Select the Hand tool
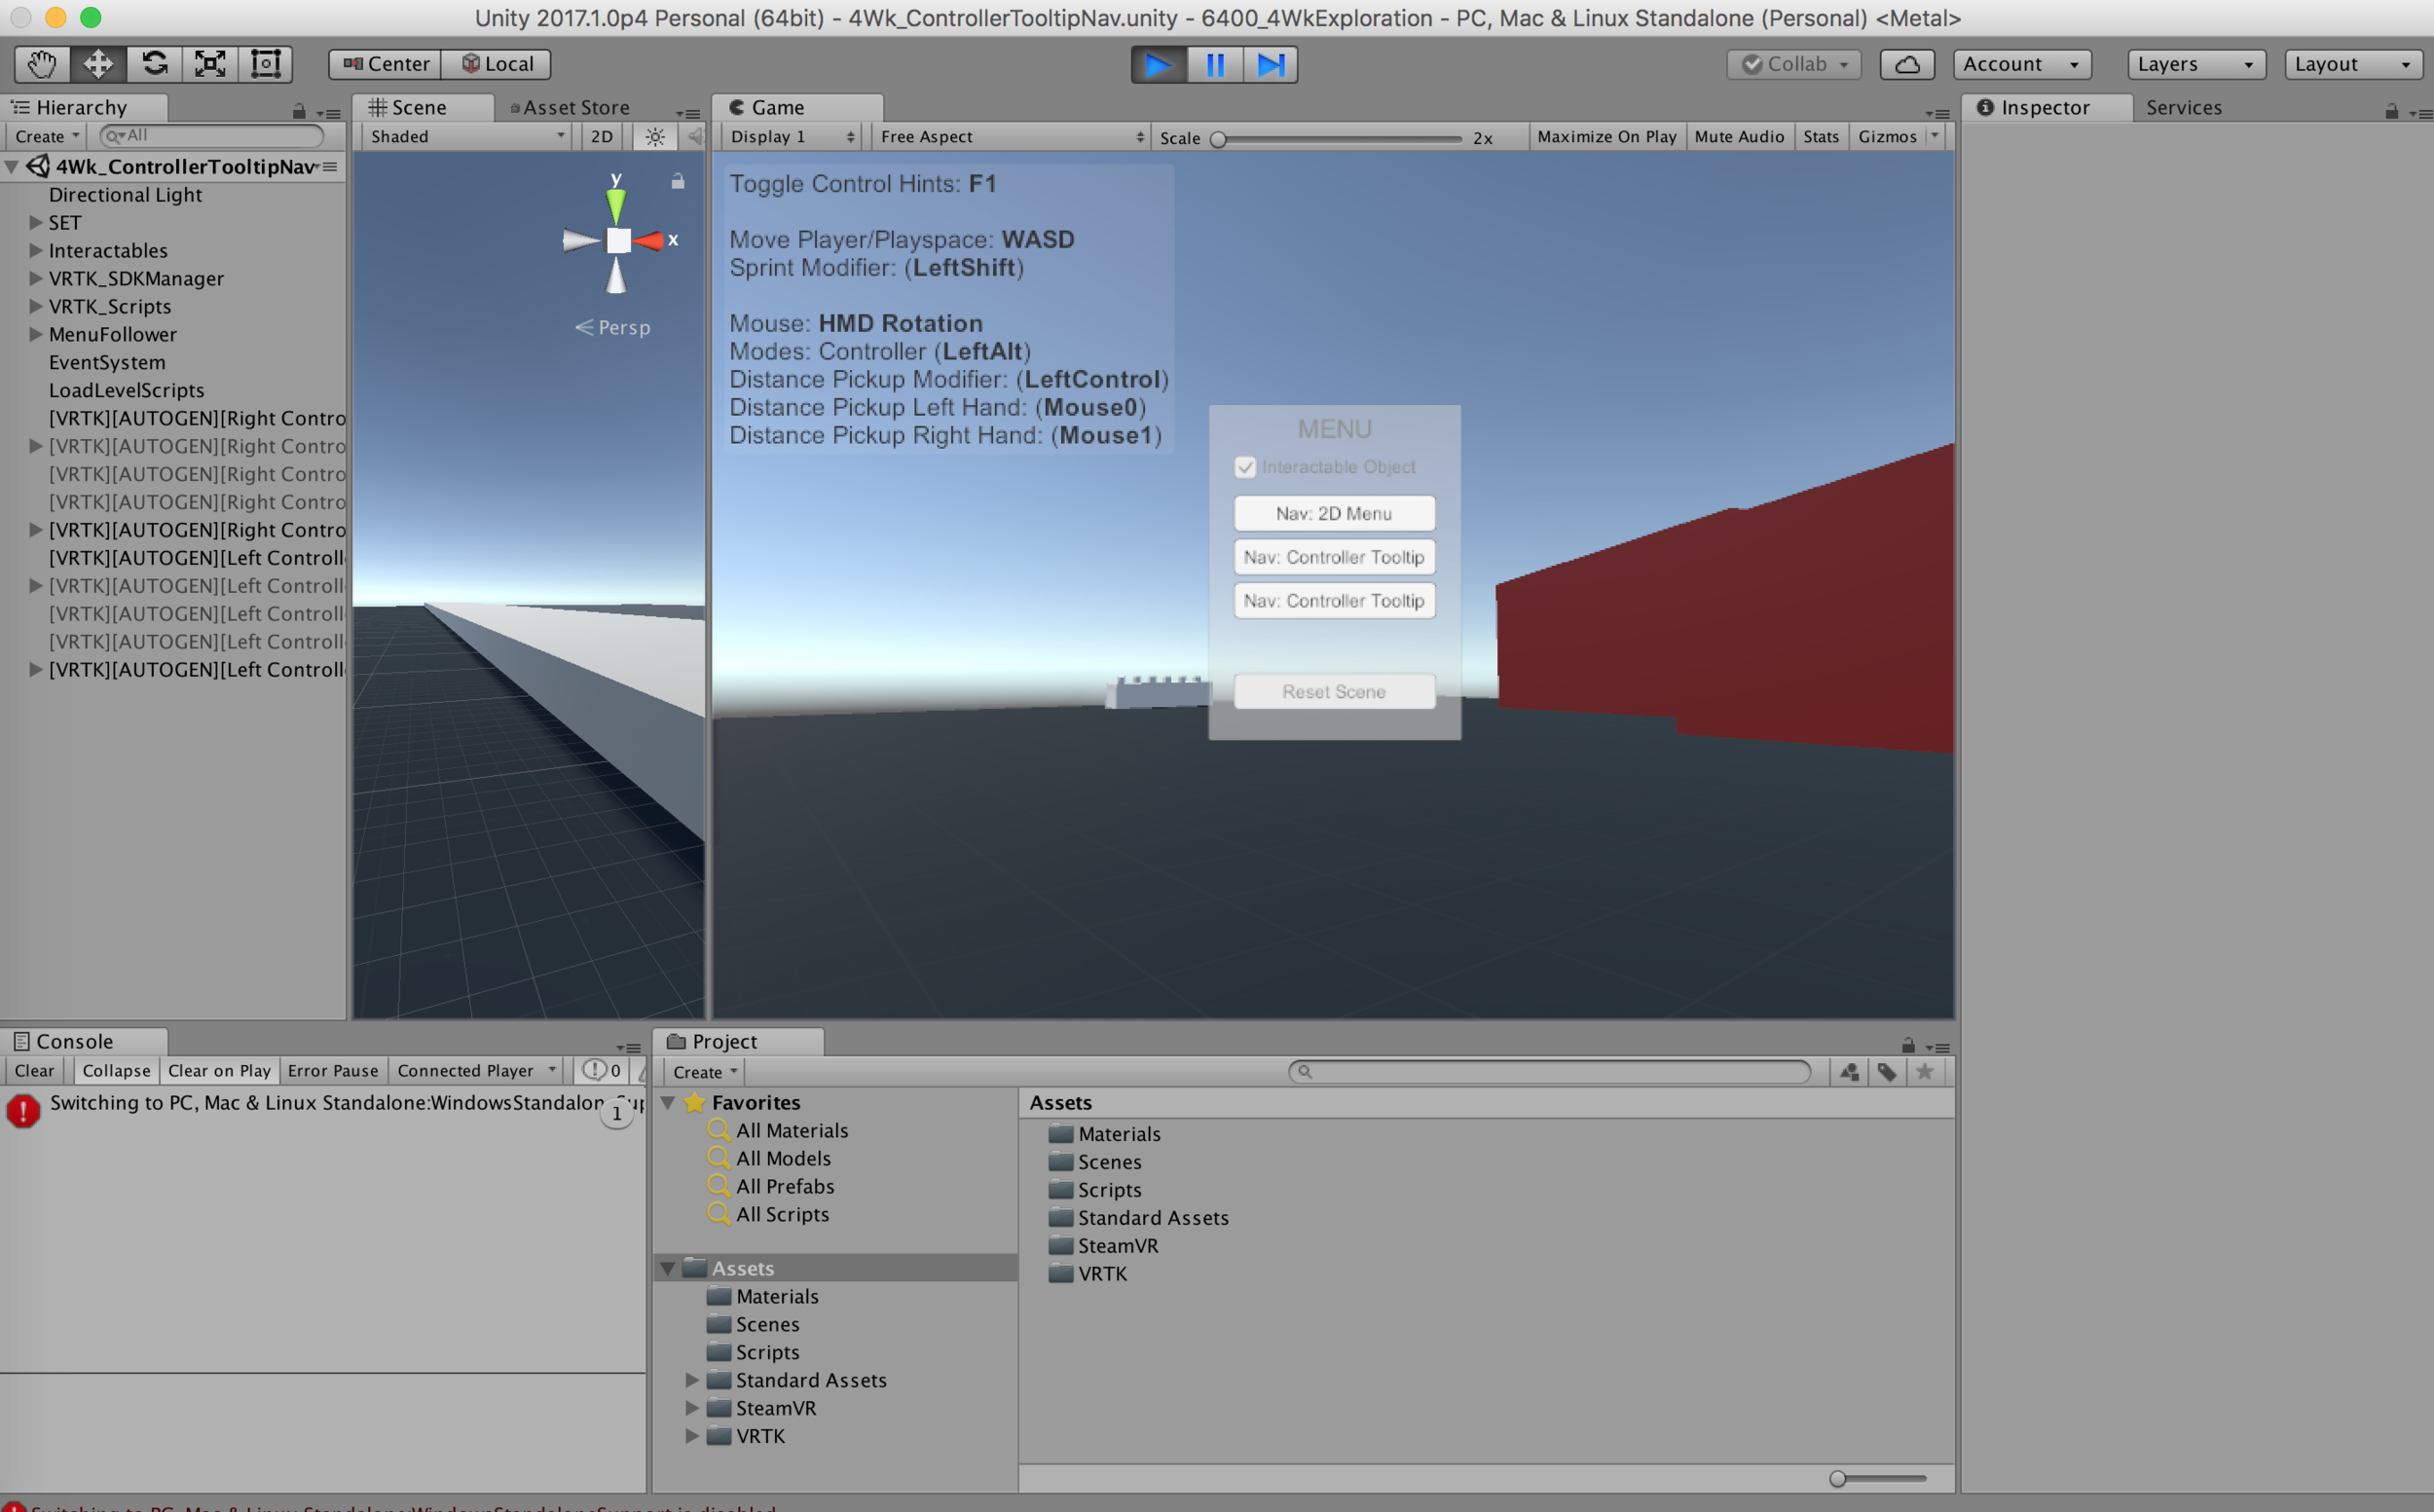The image size is (2434, 1512). (x=41, y=64)
